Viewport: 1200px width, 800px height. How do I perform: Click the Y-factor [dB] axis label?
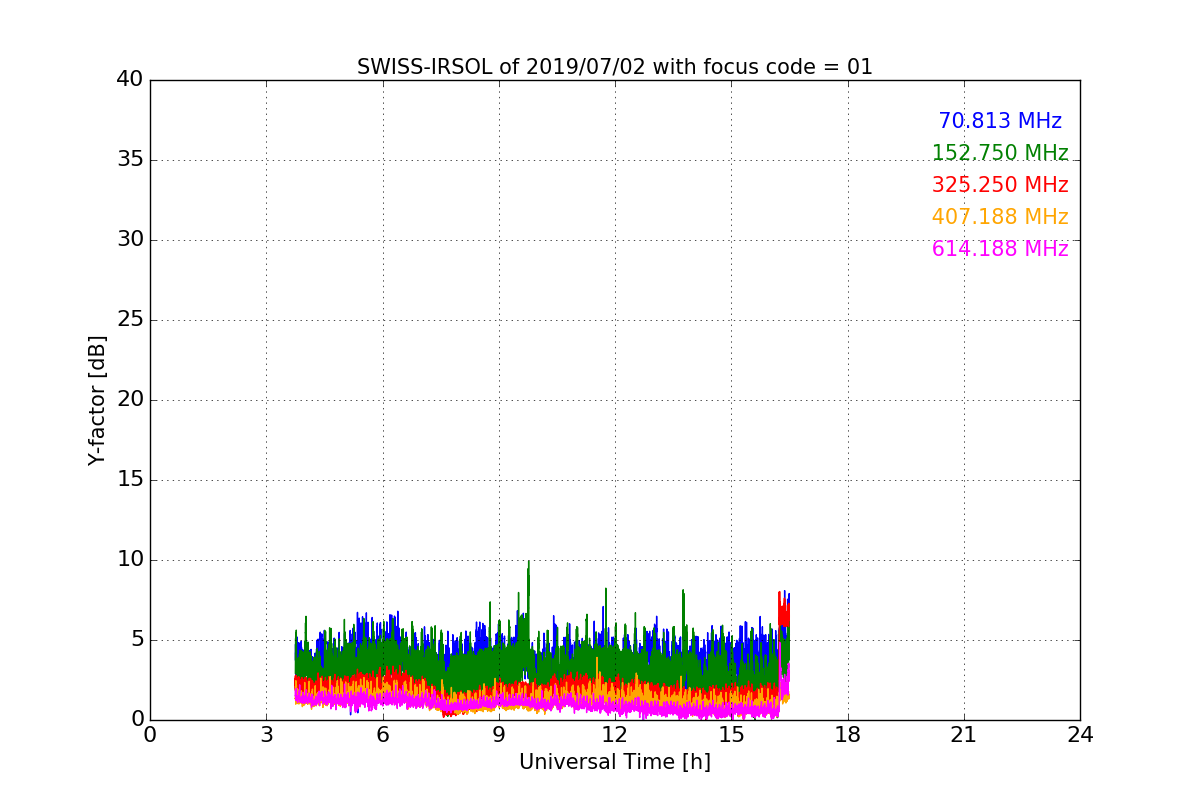tap(97, 400)
